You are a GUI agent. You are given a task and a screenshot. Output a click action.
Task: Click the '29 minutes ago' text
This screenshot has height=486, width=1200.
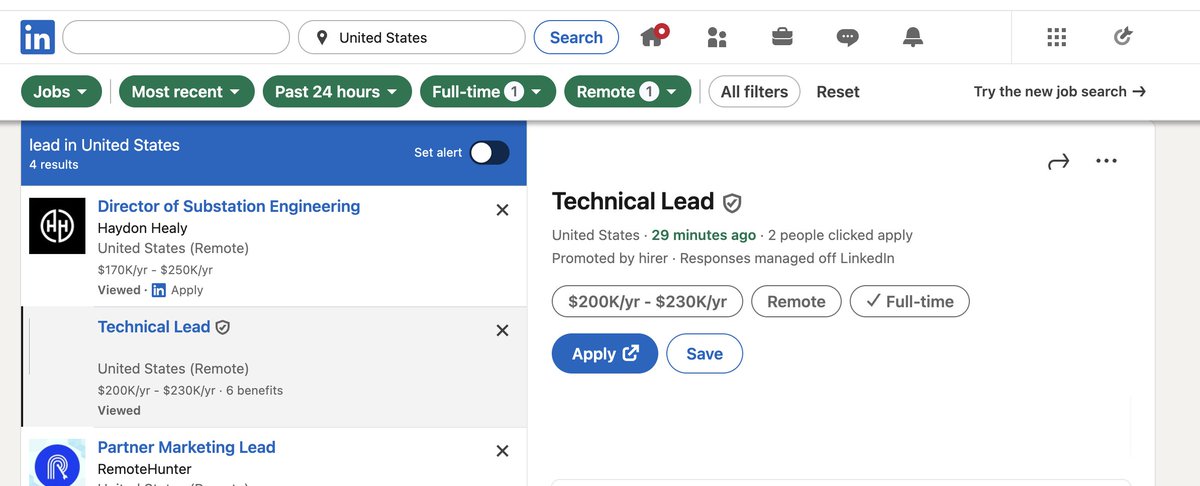[703, 235]
